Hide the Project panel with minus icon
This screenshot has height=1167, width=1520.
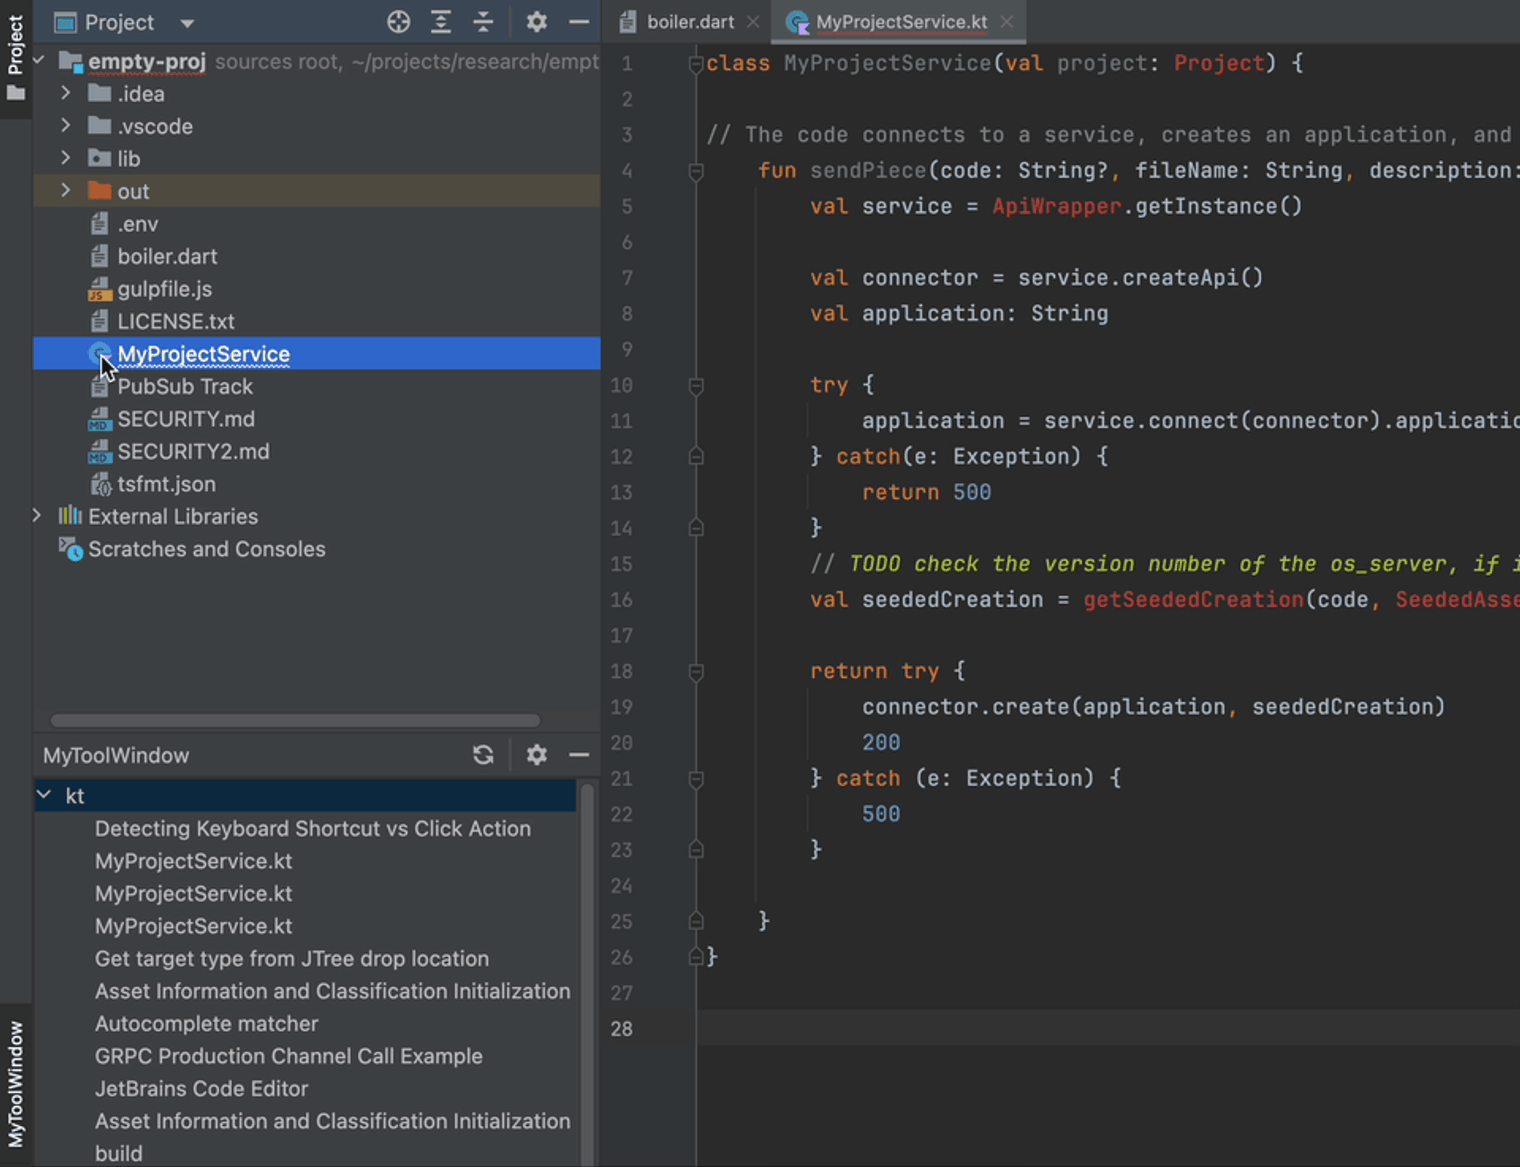(578, 22)
